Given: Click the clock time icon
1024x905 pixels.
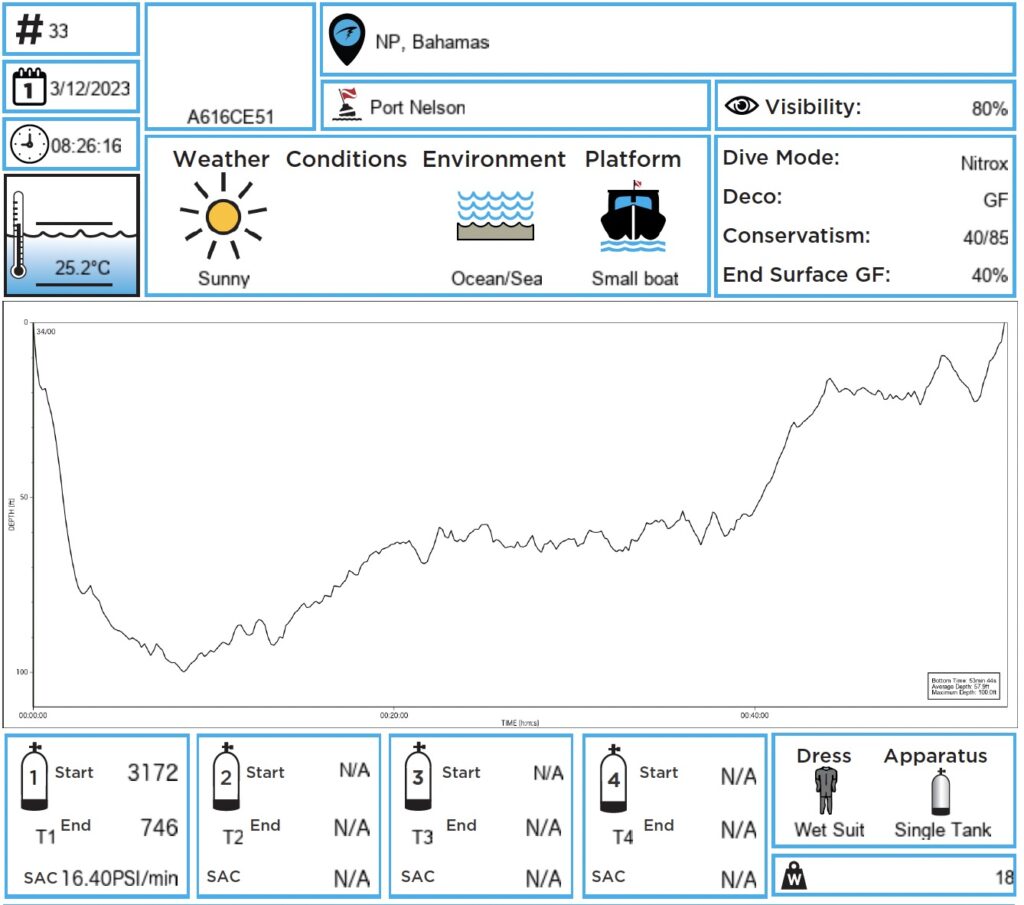Looking at the screenshot, I should 28,146.
